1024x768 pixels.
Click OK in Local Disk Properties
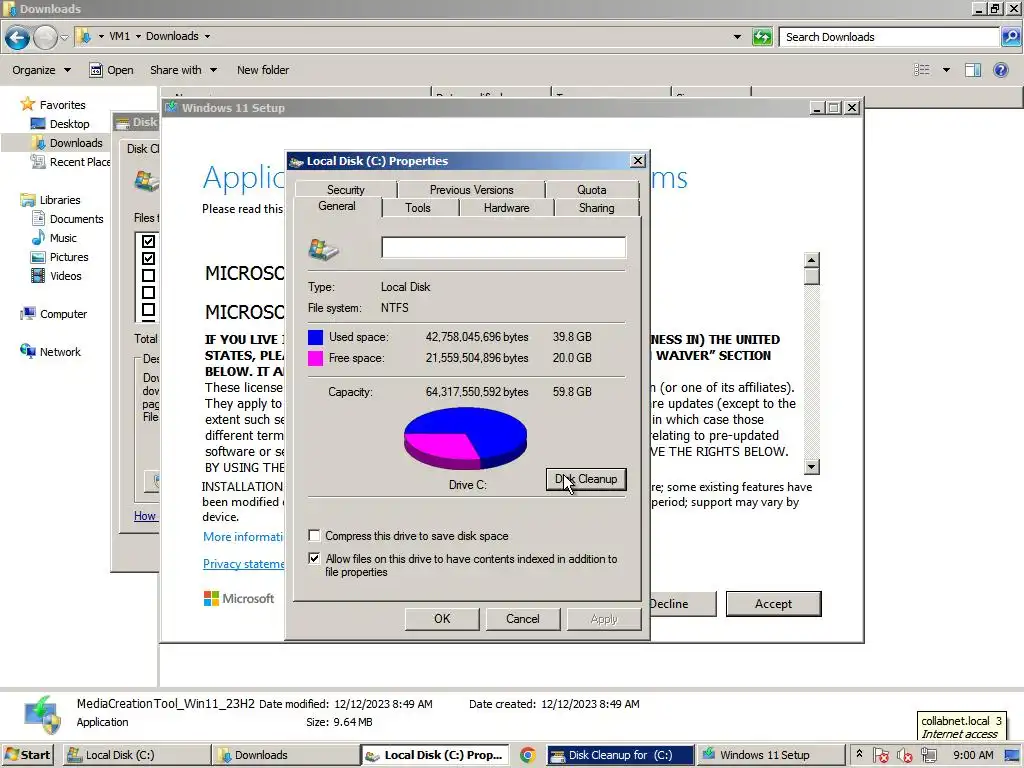pyautogui.click(x=442, y=618)
